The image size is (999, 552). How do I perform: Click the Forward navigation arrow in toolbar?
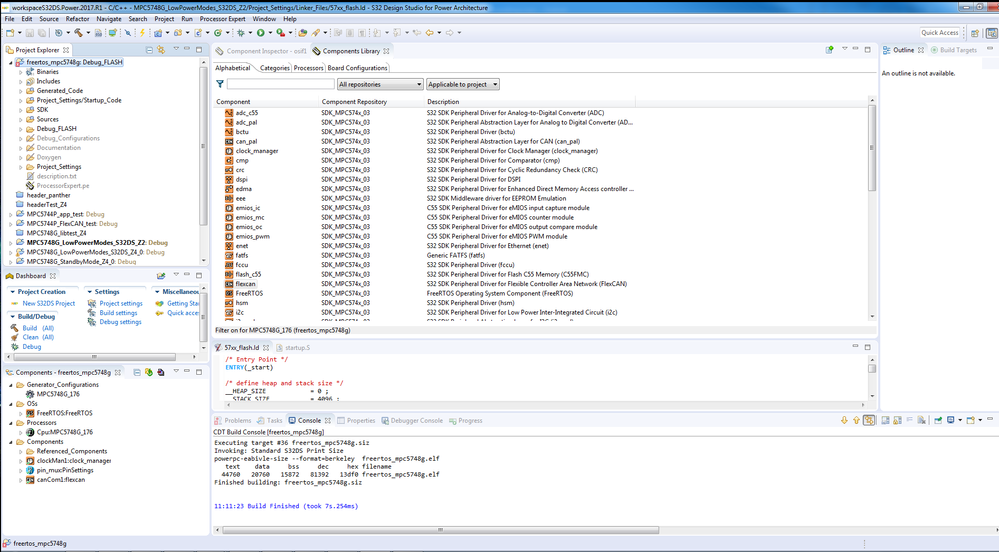pyautogui.click(x=449, y=33)
